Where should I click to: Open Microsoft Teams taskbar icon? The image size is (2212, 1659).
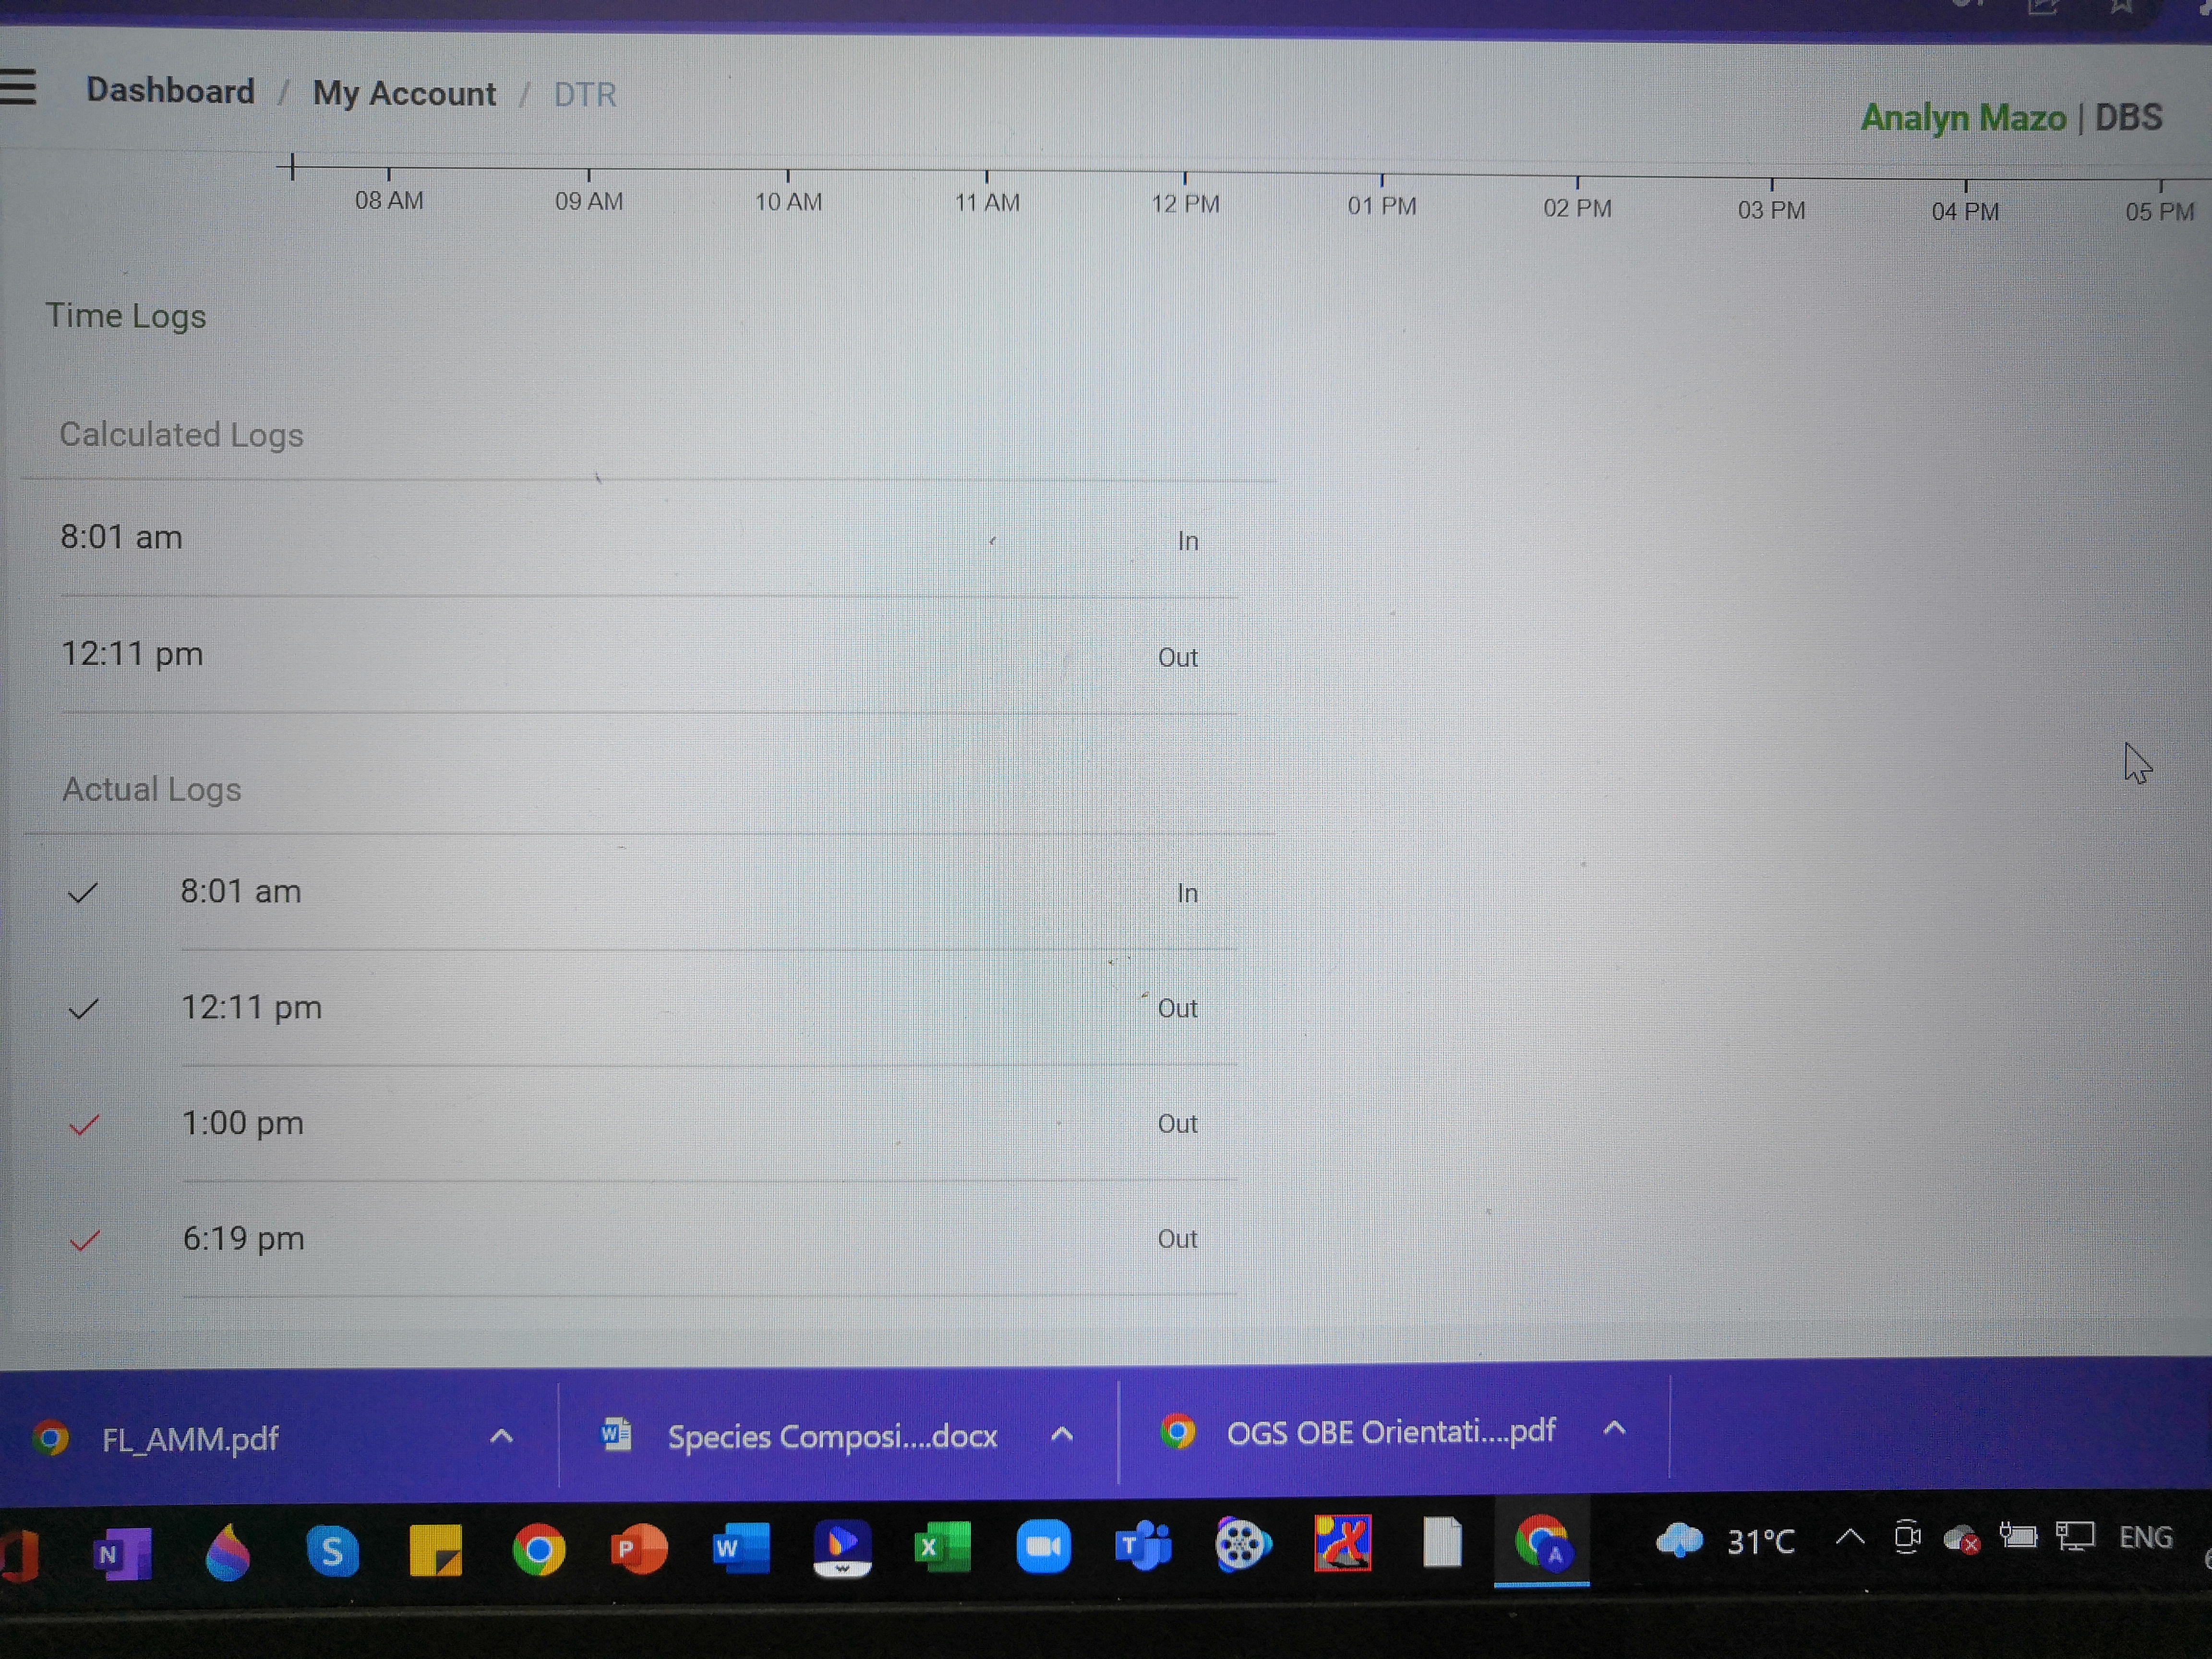[x=1143, y=1546]
